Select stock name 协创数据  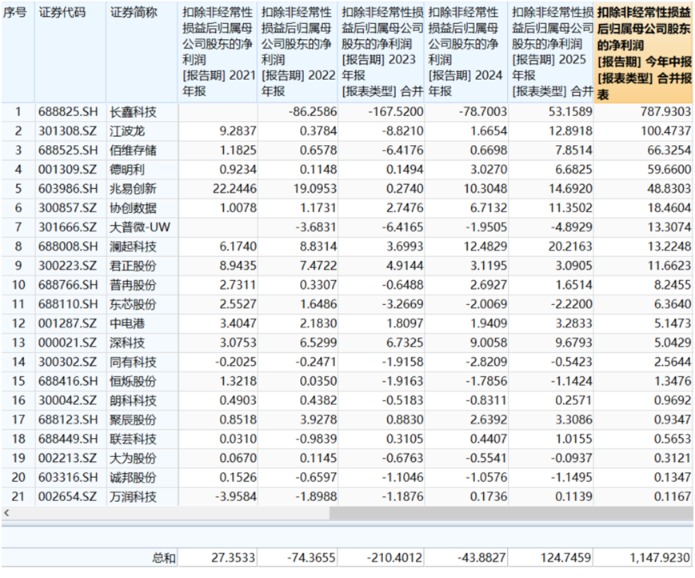click(x=133, y=208)
